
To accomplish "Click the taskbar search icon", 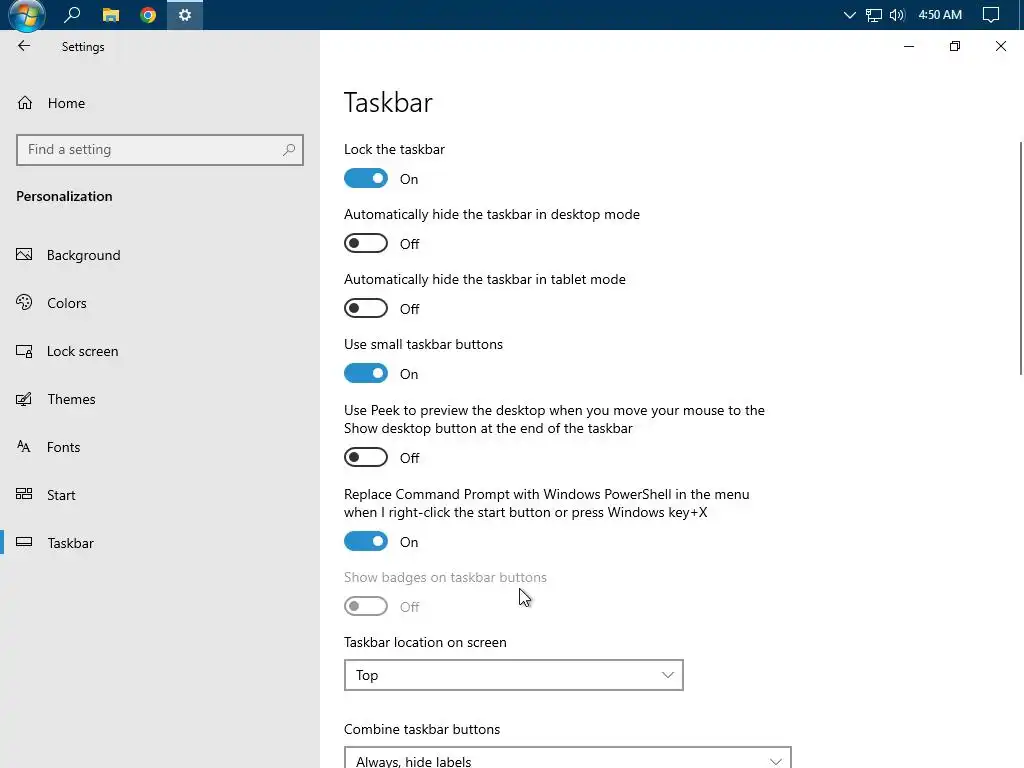I will [72, 15].
